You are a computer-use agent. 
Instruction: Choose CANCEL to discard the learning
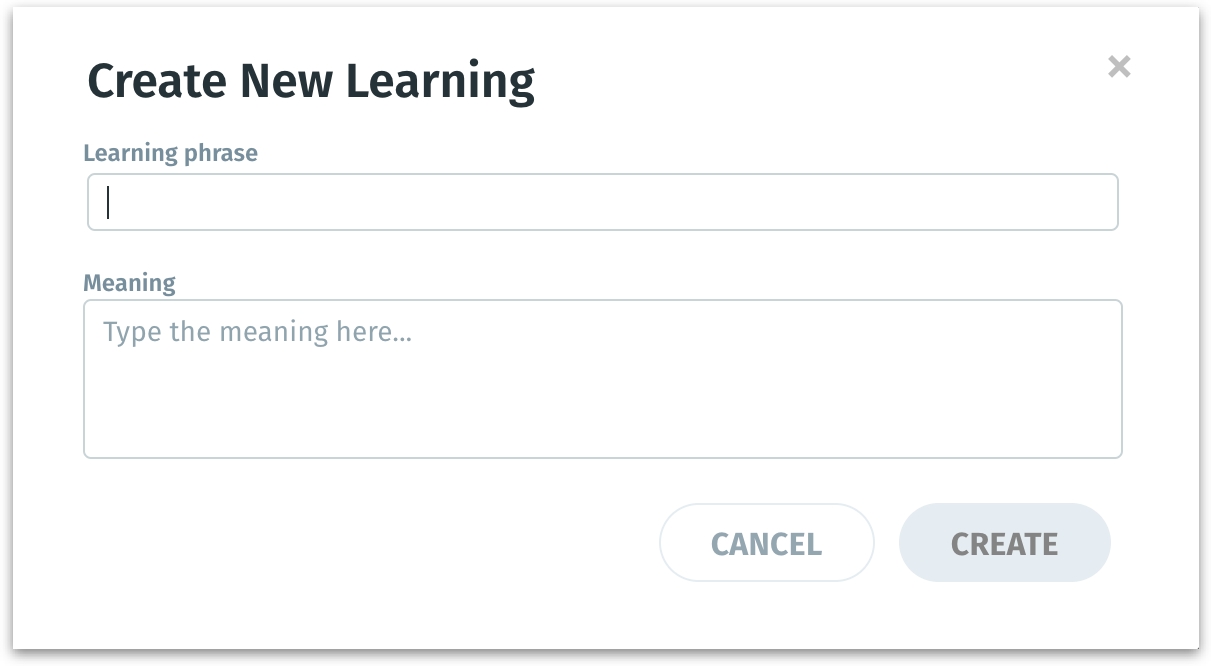pyautogui.click(x=766, y=543)
